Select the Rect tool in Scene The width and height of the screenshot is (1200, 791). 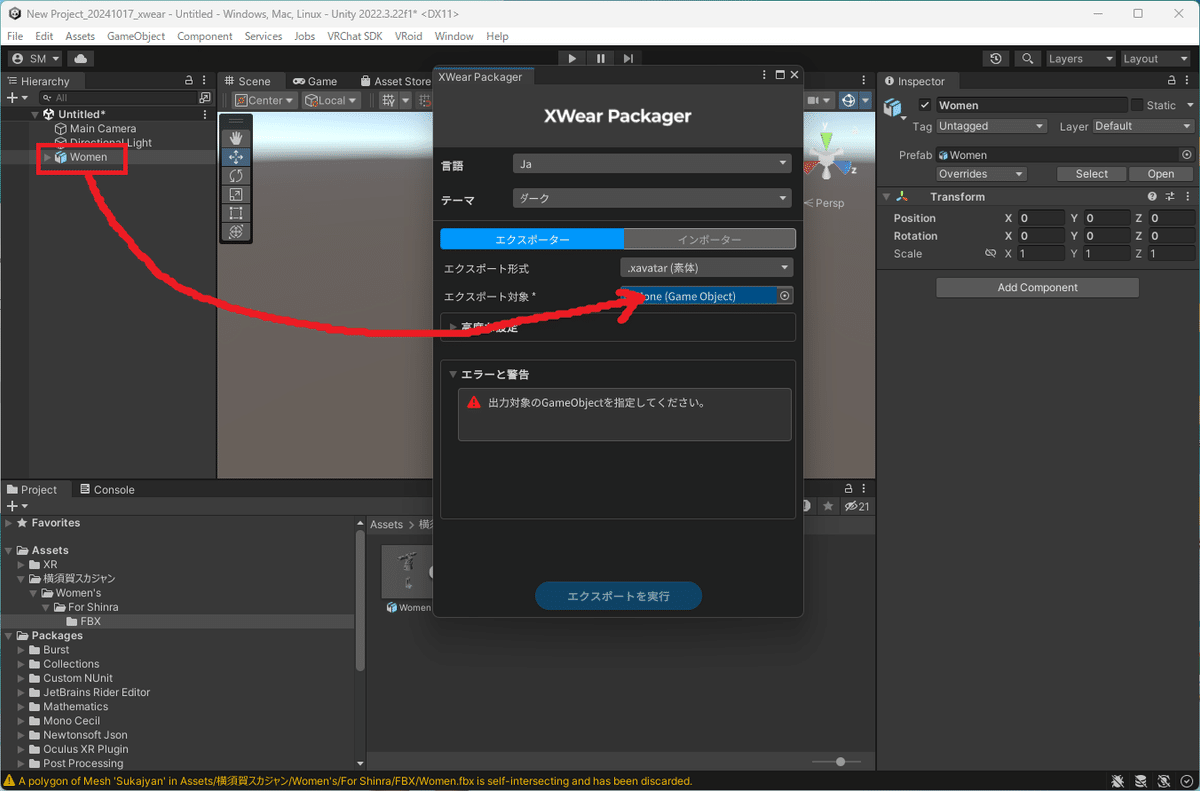[236, 213]
